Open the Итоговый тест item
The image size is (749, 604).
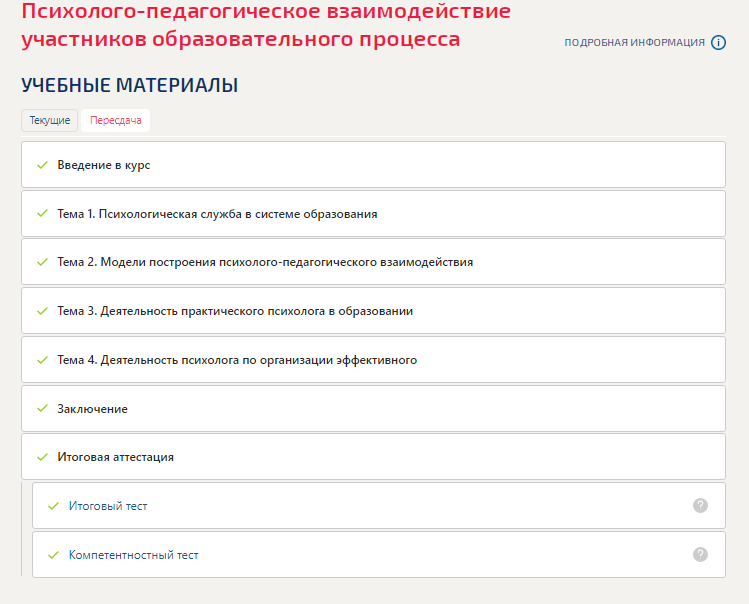point(379,506)
